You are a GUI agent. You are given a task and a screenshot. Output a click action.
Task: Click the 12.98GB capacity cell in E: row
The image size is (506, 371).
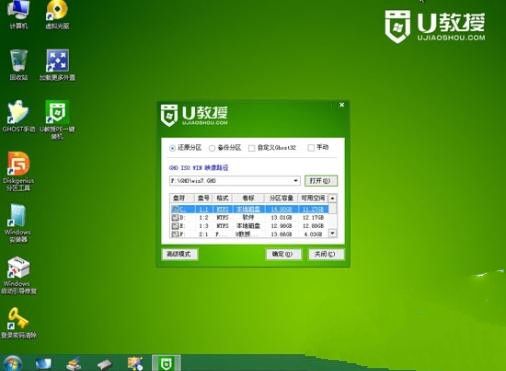(x=281, y=226)
